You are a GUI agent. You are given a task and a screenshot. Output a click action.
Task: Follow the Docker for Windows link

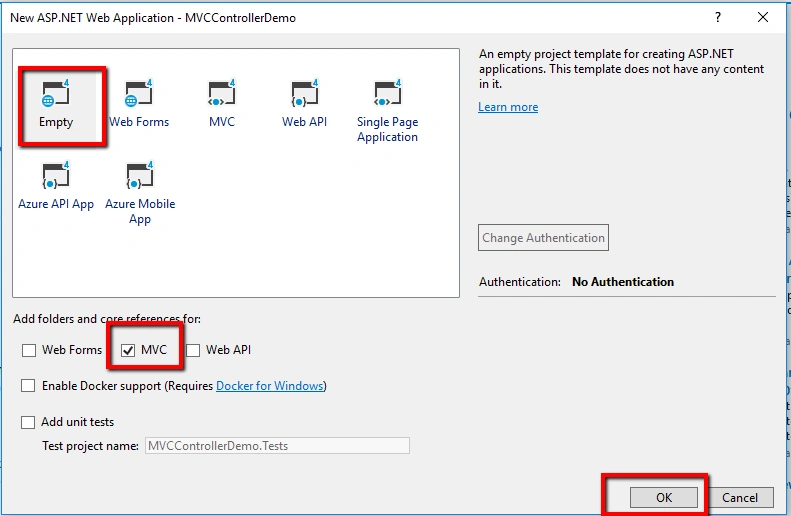coord(270,386)
